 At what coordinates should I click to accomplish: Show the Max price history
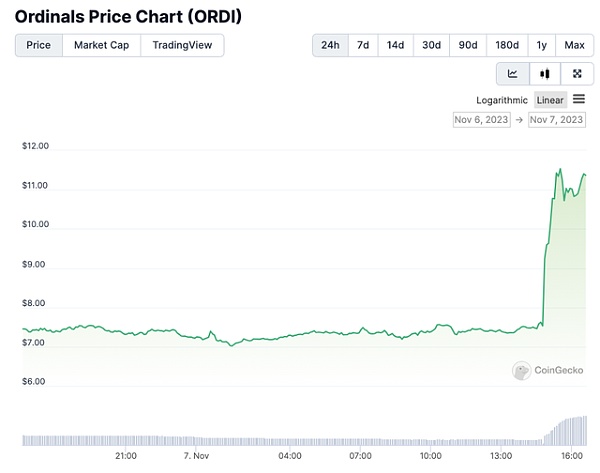tap(574, 45)
